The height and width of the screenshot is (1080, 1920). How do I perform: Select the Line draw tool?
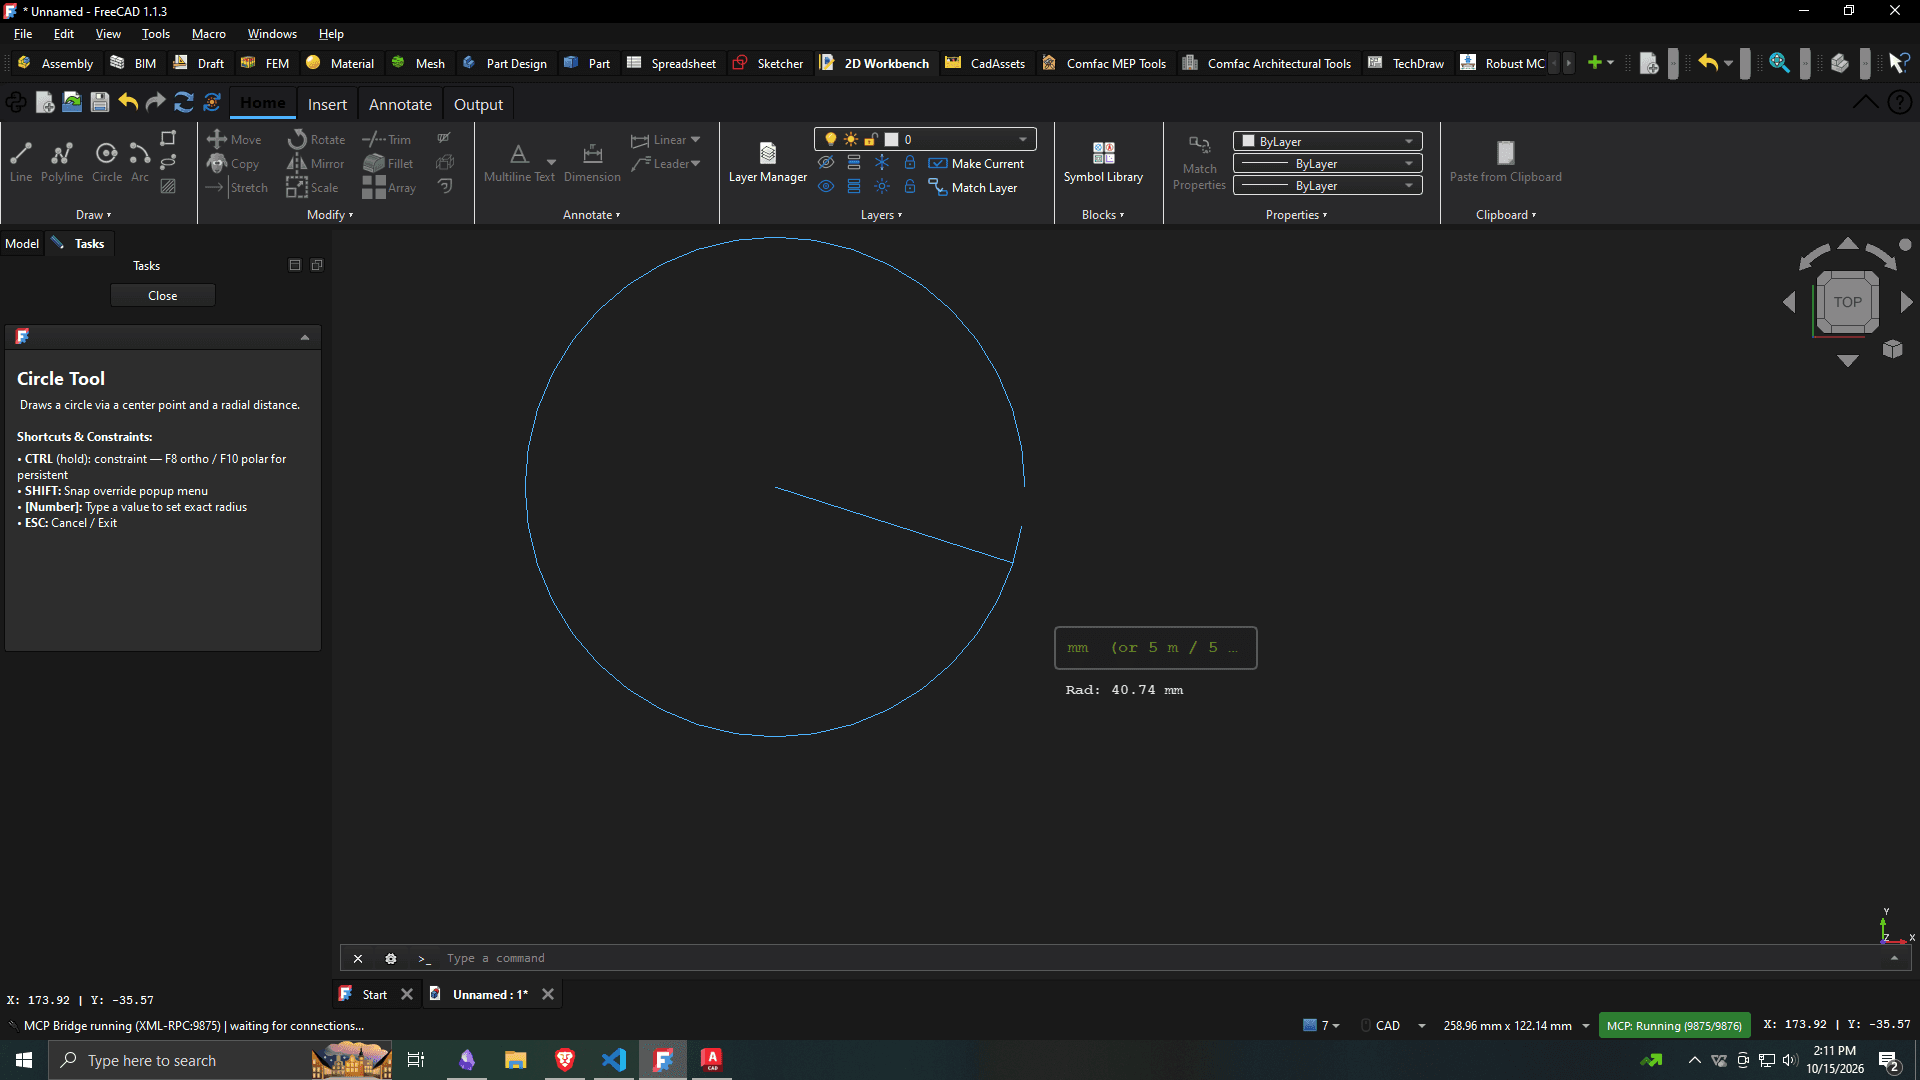coord(21,162)
